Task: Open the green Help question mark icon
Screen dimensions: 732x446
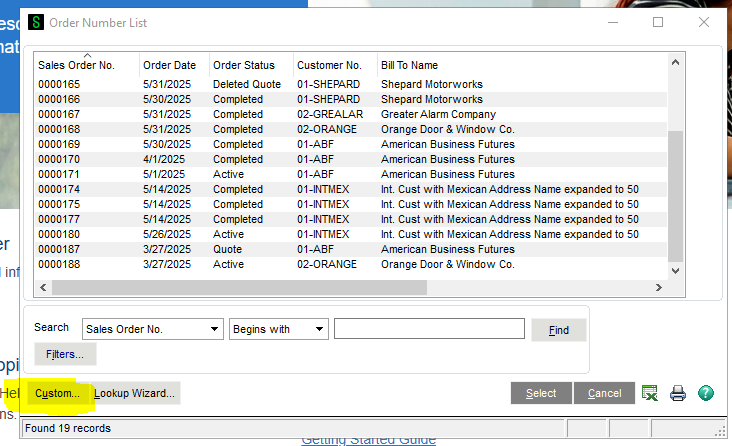Action: 706,393
